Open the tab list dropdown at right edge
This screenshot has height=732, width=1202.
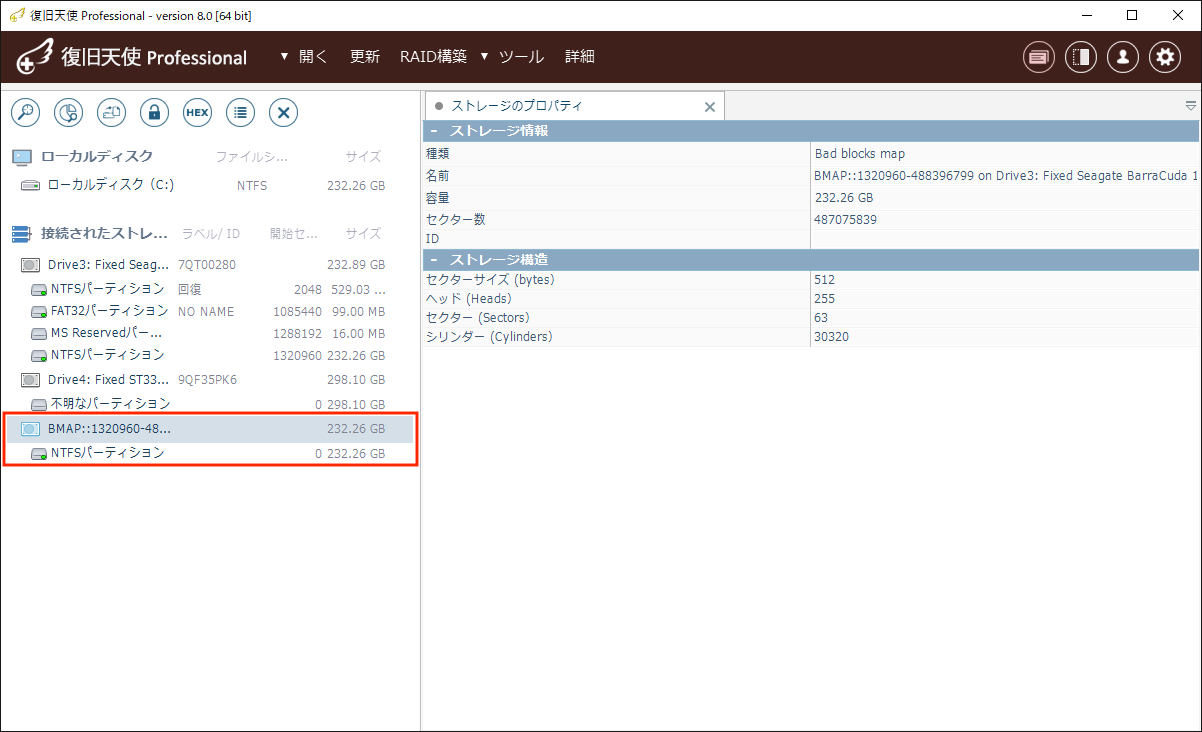click(1191, 106)
